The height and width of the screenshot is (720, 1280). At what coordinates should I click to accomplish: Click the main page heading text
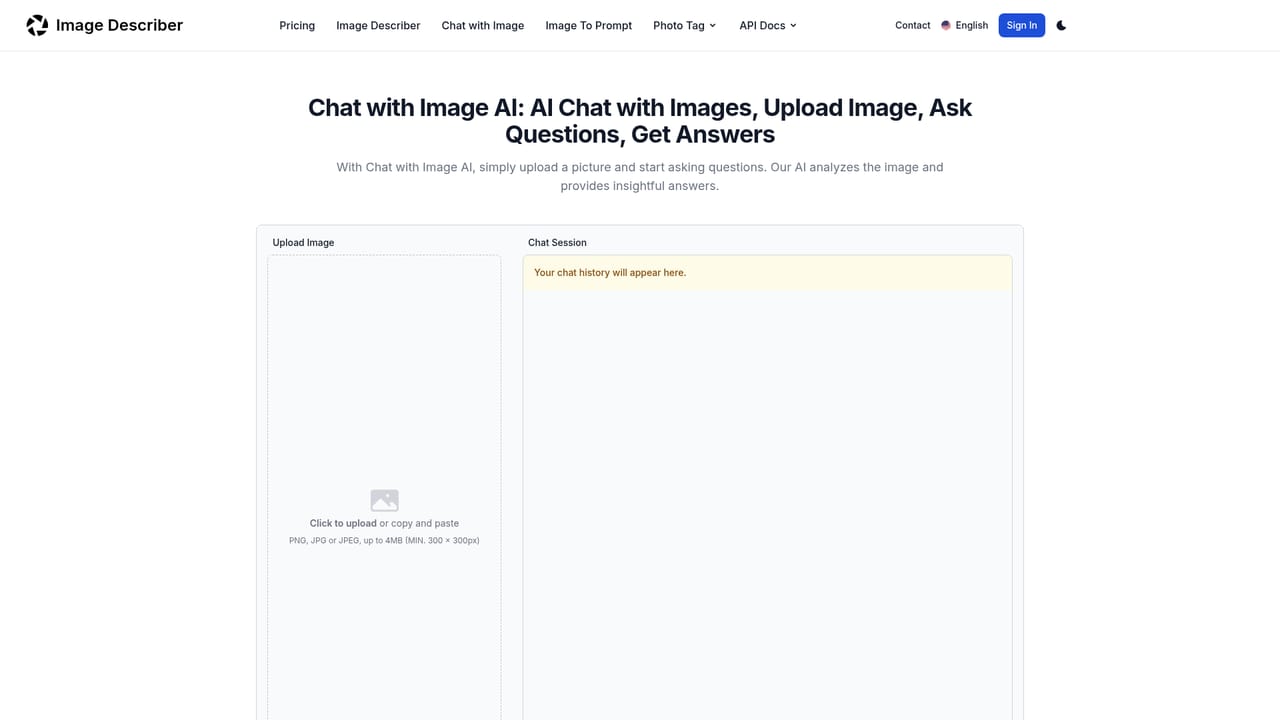pos(640,121)
